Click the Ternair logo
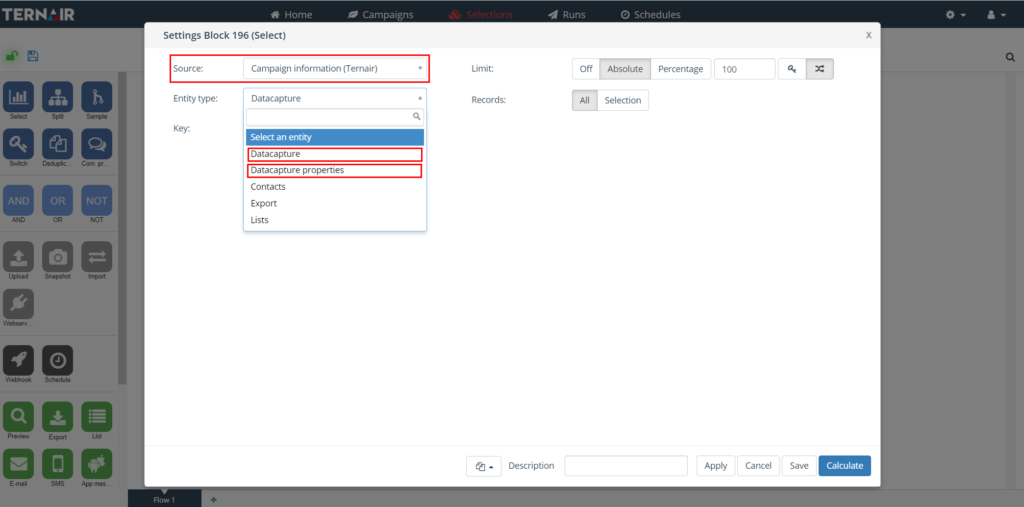Viewport: 1024px width, 507px height. coord(38,14)
